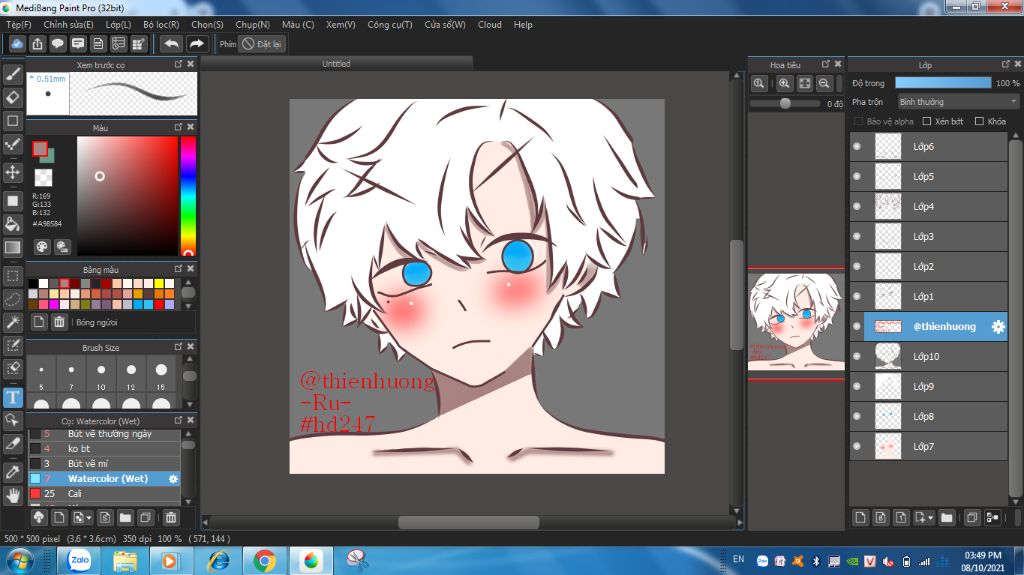Open the Cửa sổ(W) menu
1024x575 pixels.
445,25
